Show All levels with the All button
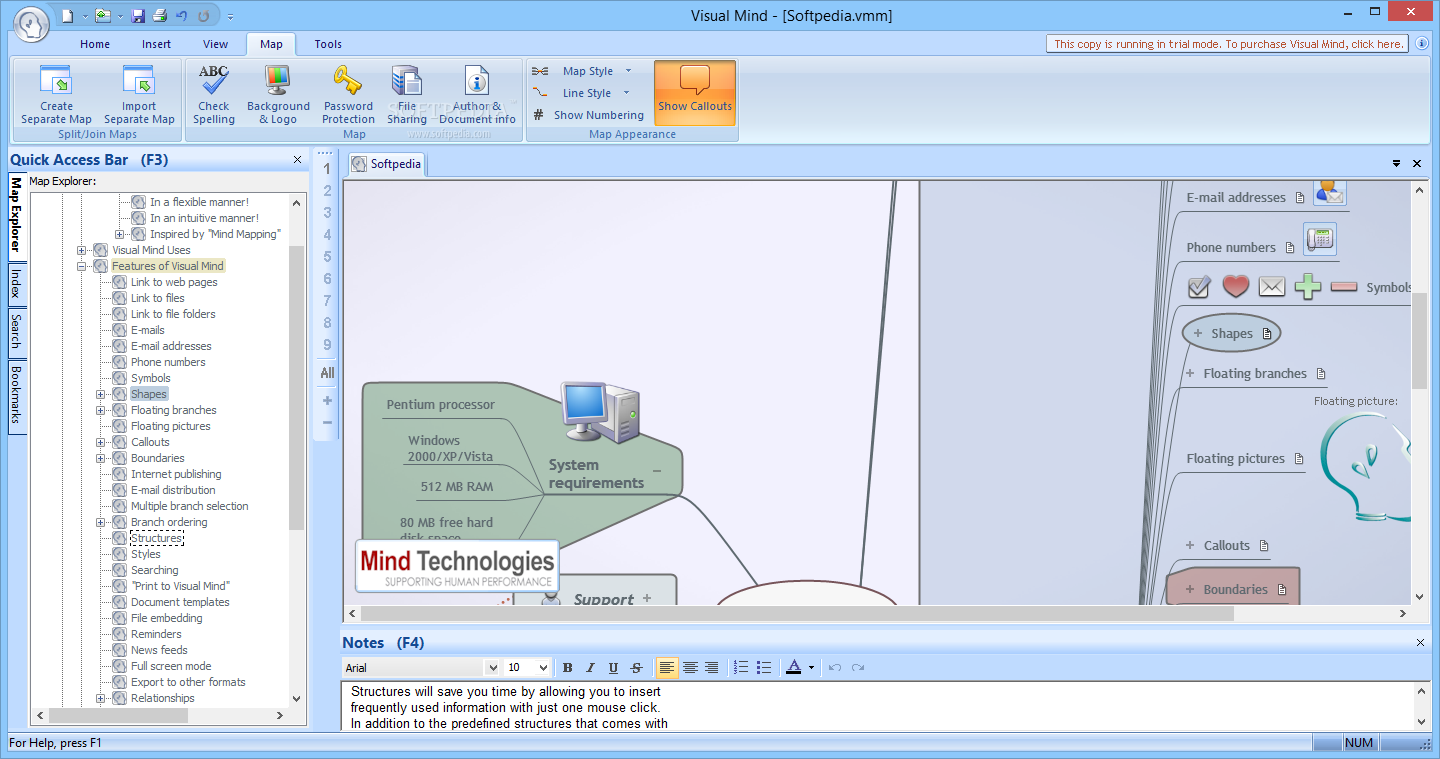 pyautogui.click(x=327, y=373)
